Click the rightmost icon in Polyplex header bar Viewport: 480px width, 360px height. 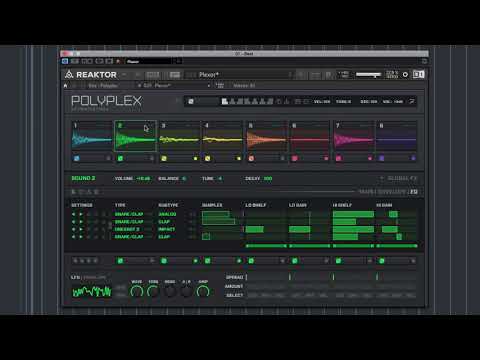412,101
